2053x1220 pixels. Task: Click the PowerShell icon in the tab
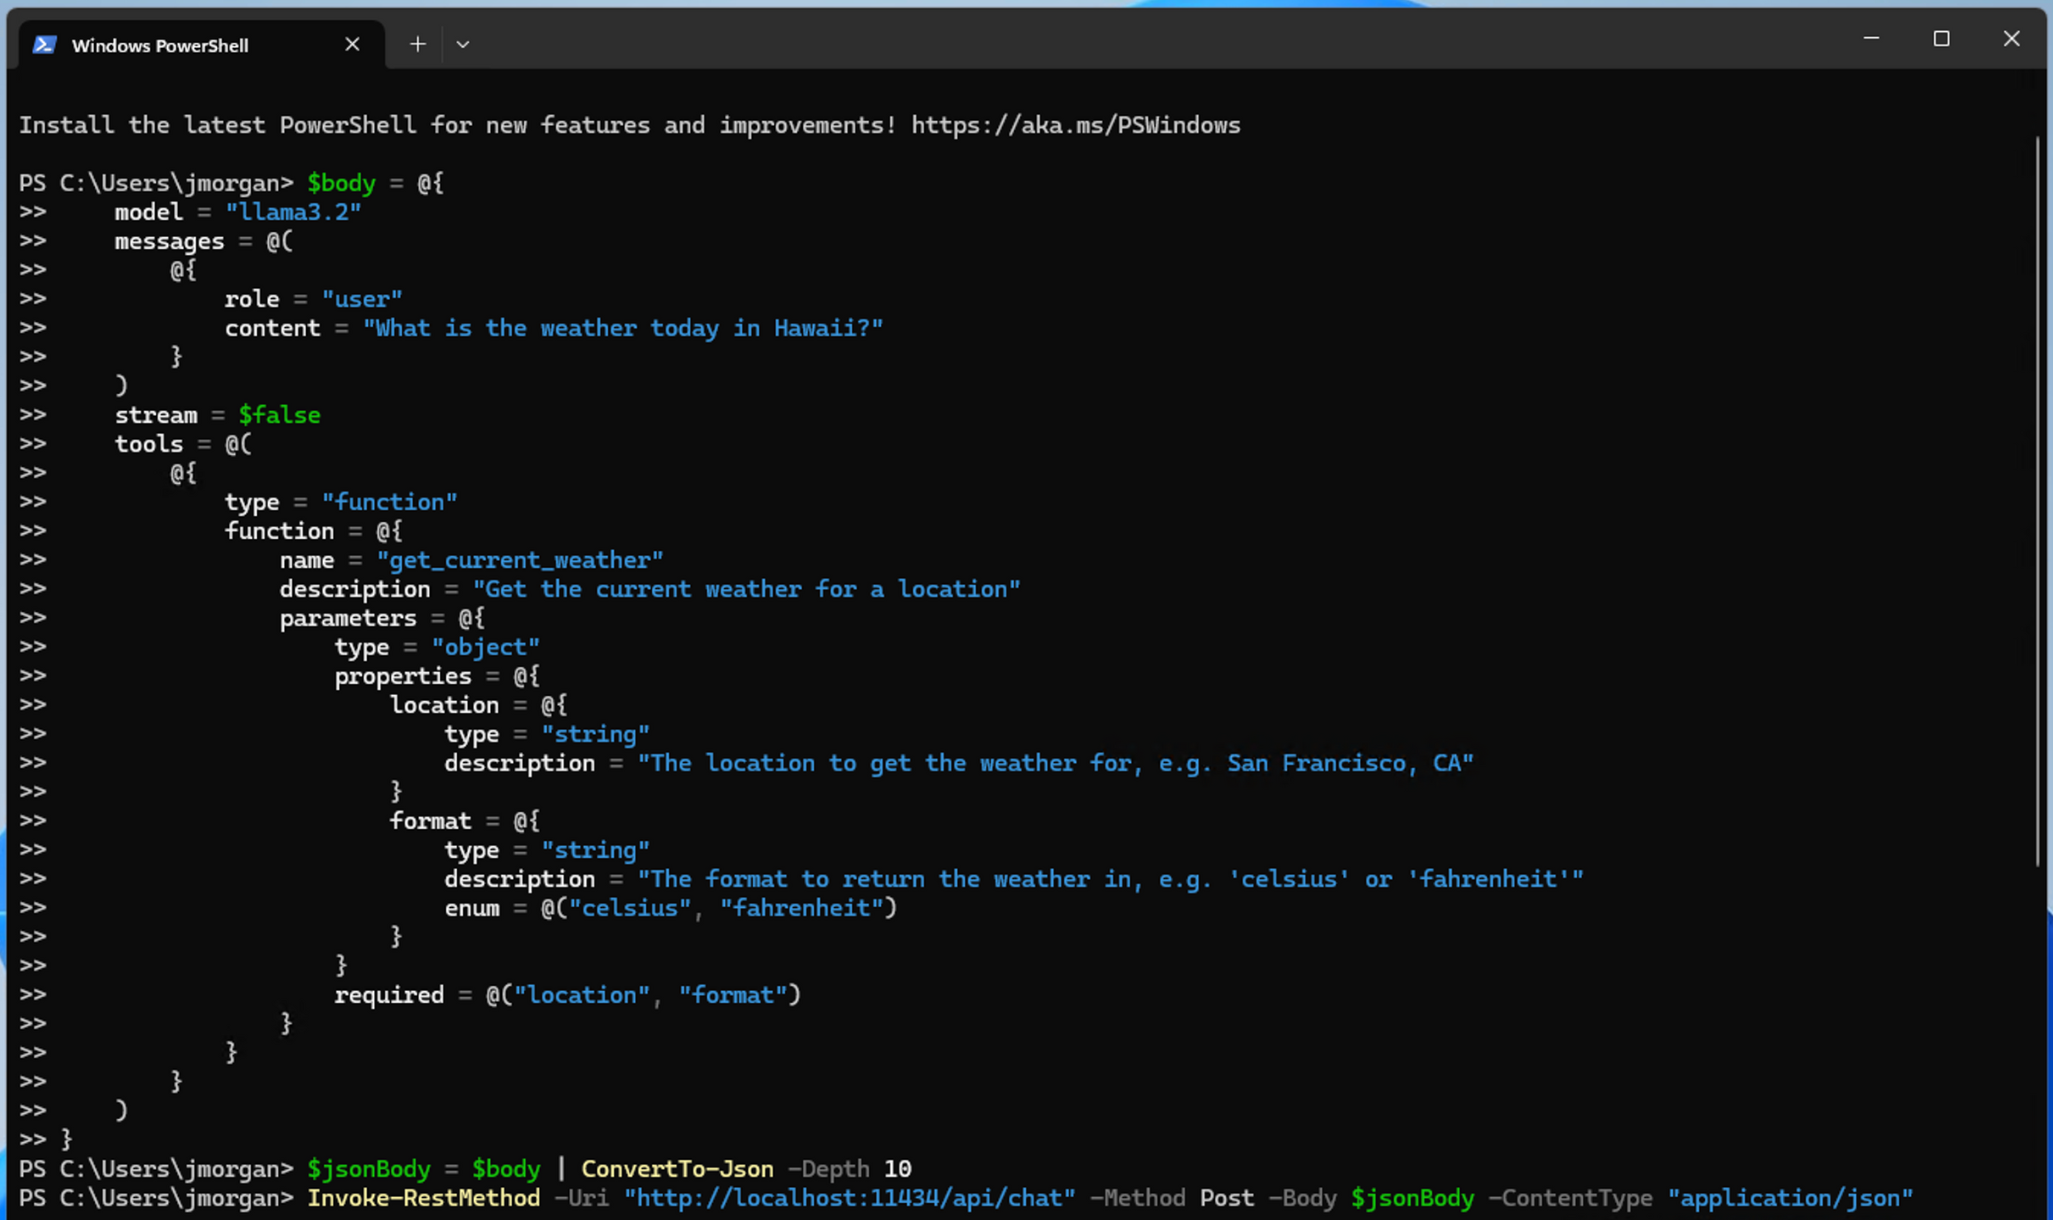(45, 45)
